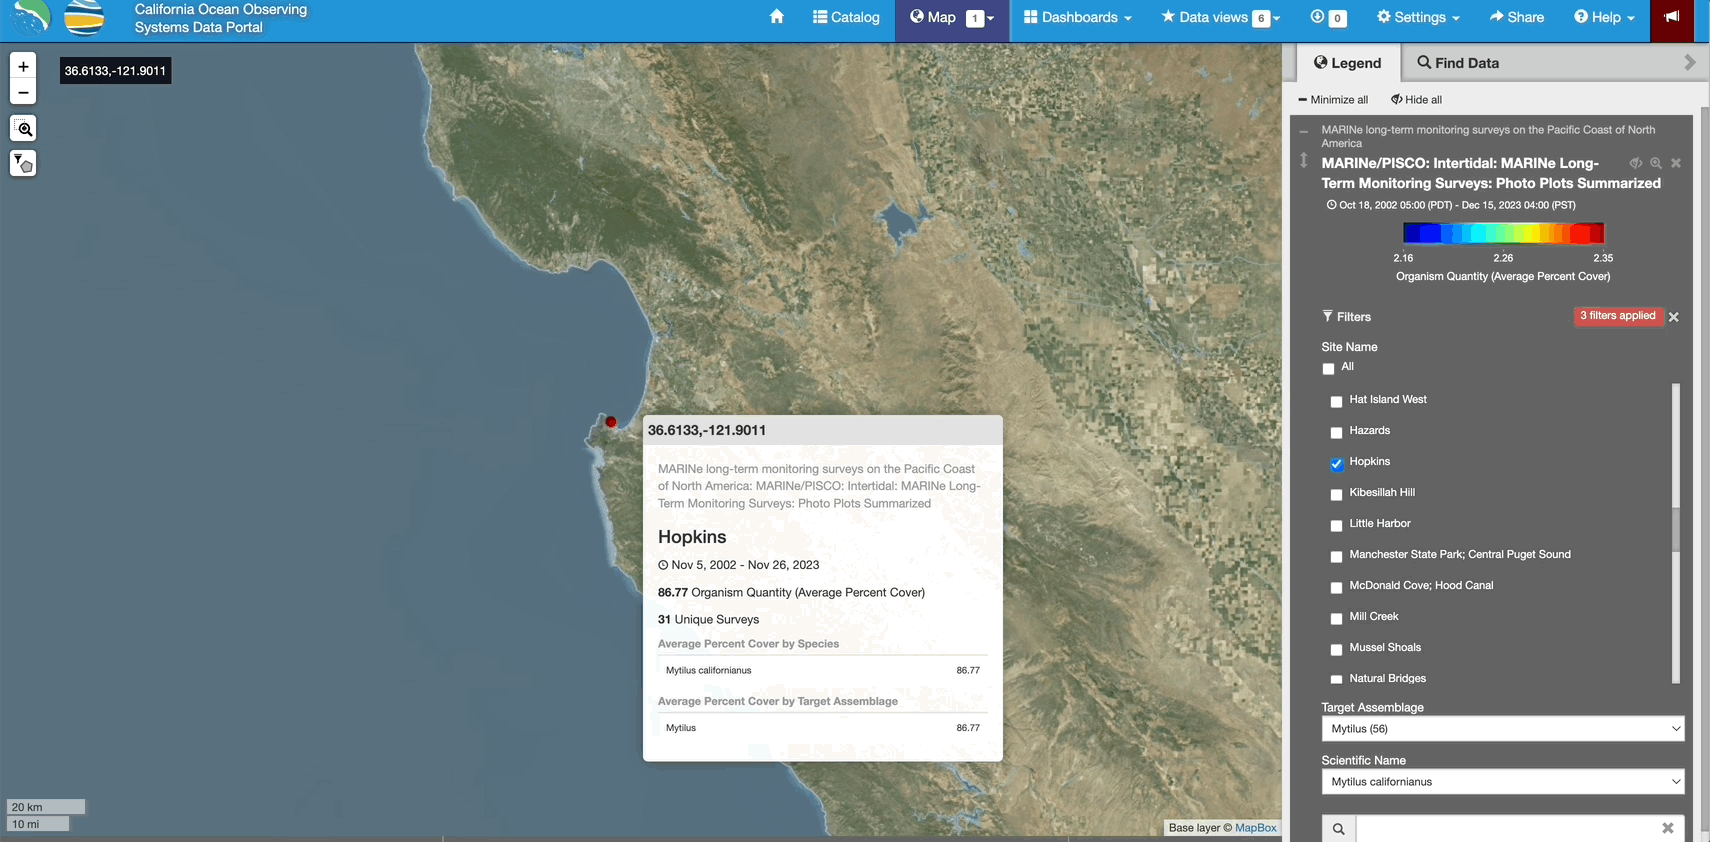Switch to the Legend tab

point(1347,63)
